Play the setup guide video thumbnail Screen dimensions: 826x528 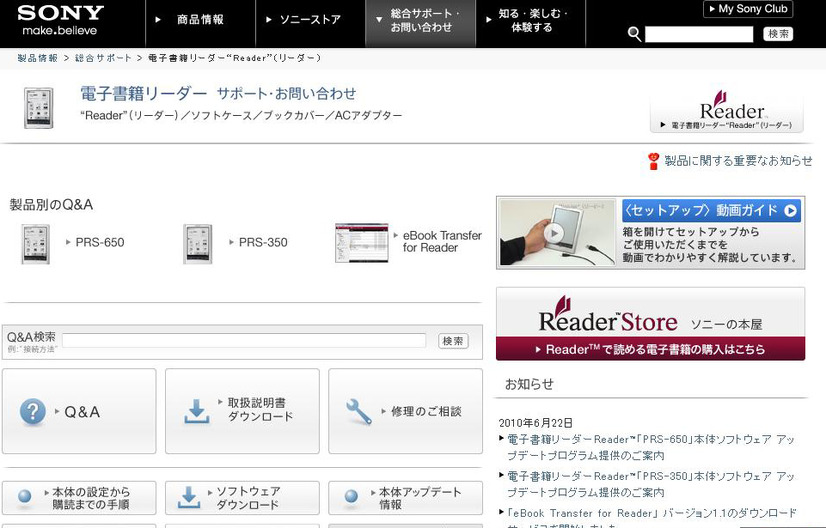tap(557, 232)
